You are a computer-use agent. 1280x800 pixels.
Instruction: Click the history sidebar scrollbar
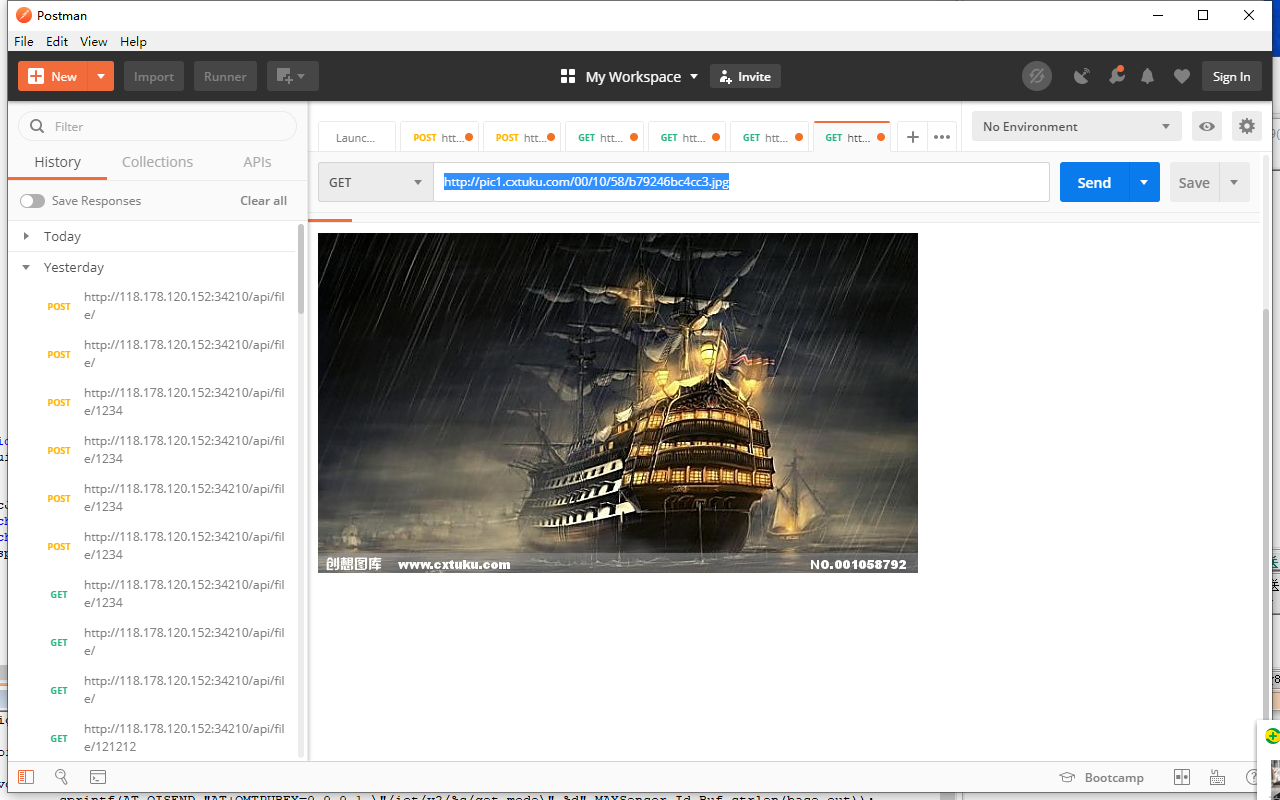301,269
